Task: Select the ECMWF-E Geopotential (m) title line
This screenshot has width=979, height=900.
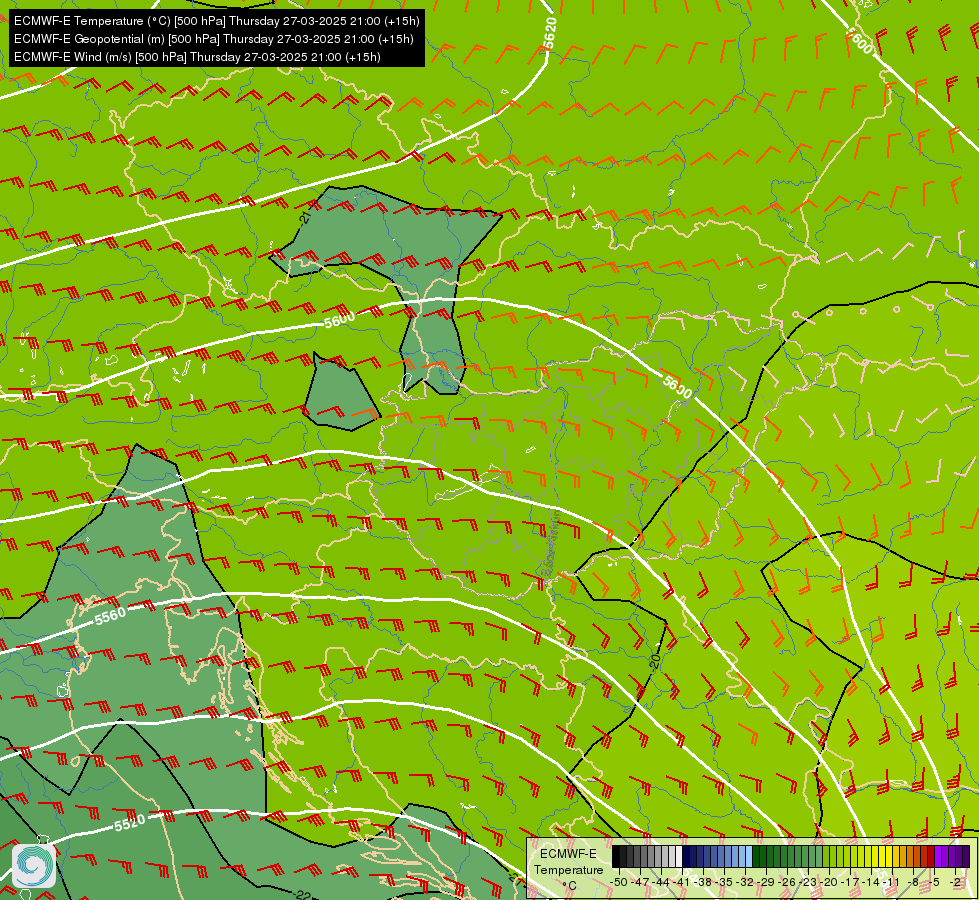Action: (x=214, y=39)
